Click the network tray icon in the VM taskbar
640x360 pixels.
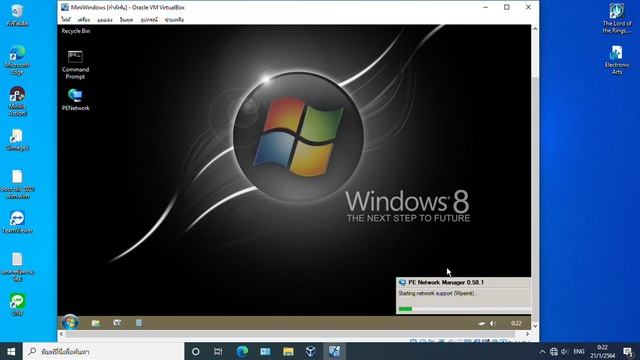[x=482, y=323]
